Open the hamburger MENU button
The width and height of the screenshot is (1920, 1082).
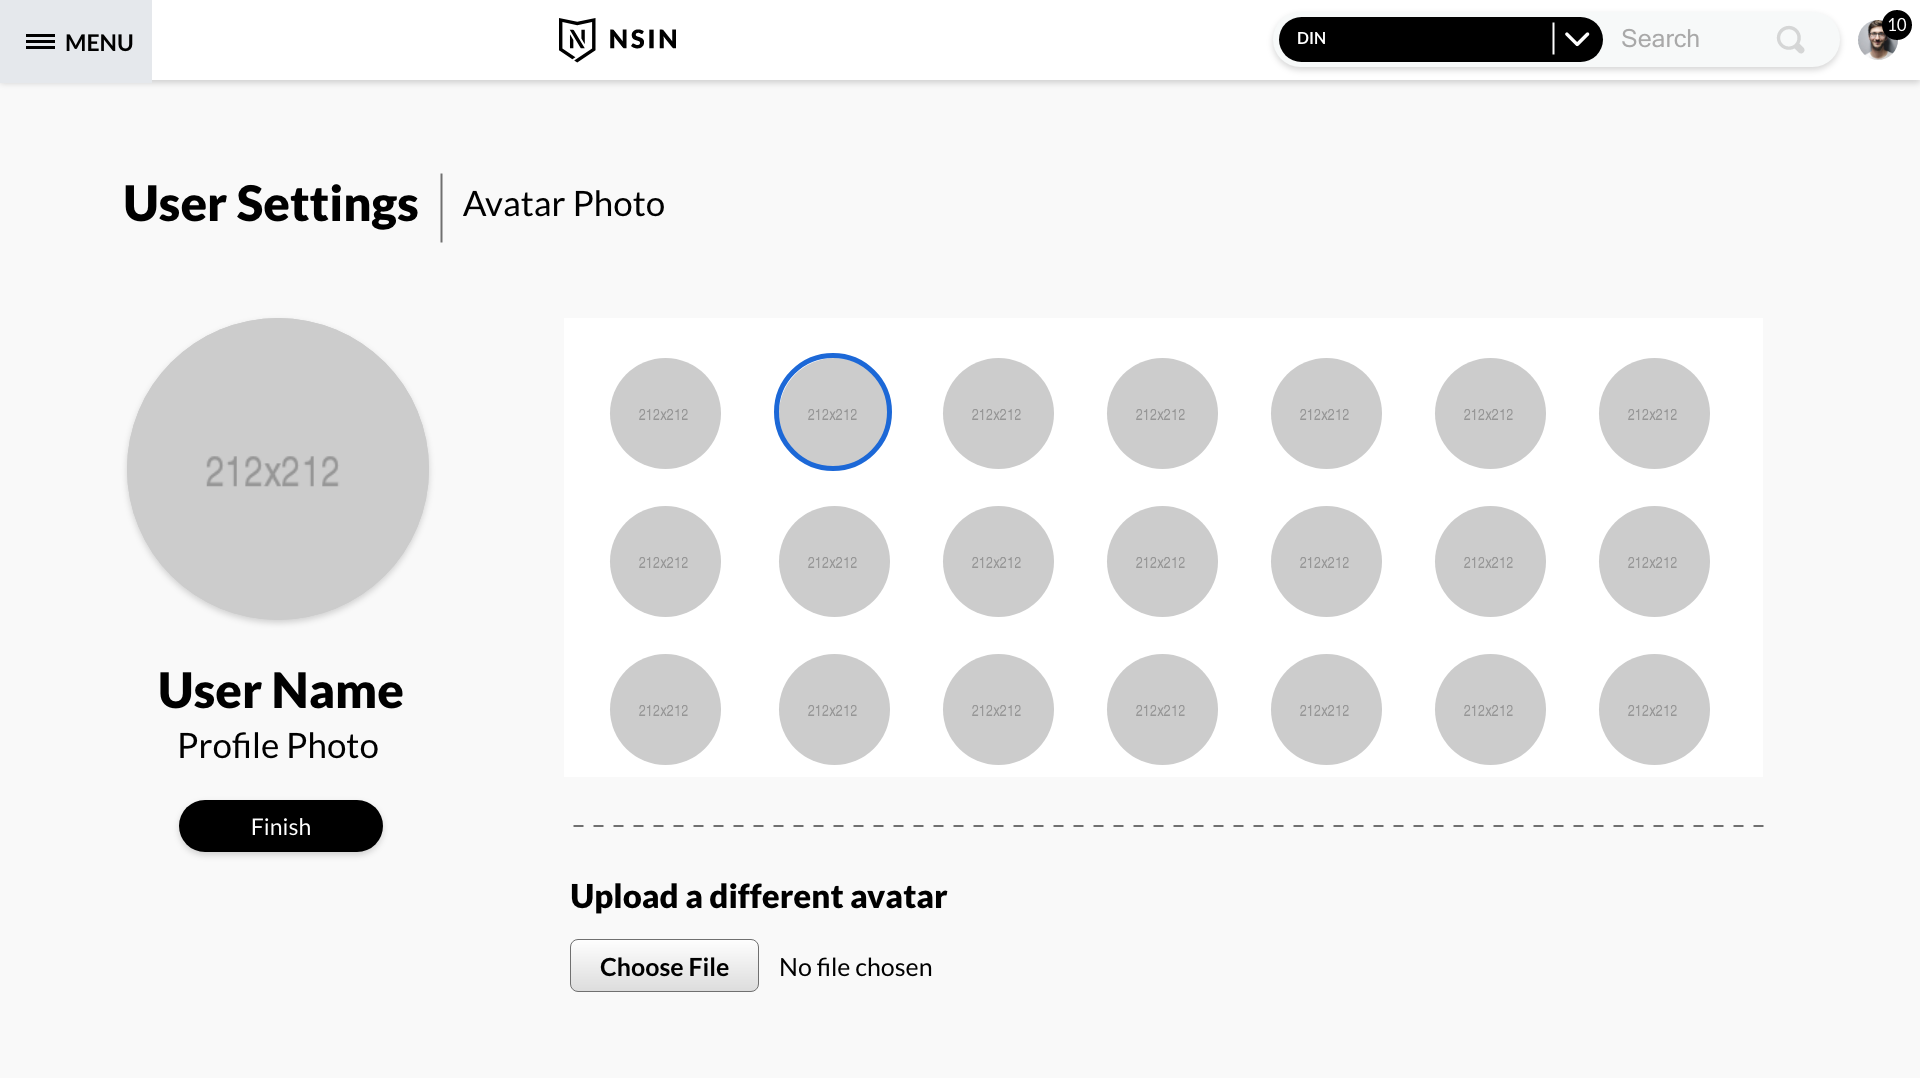click(78, 42)
